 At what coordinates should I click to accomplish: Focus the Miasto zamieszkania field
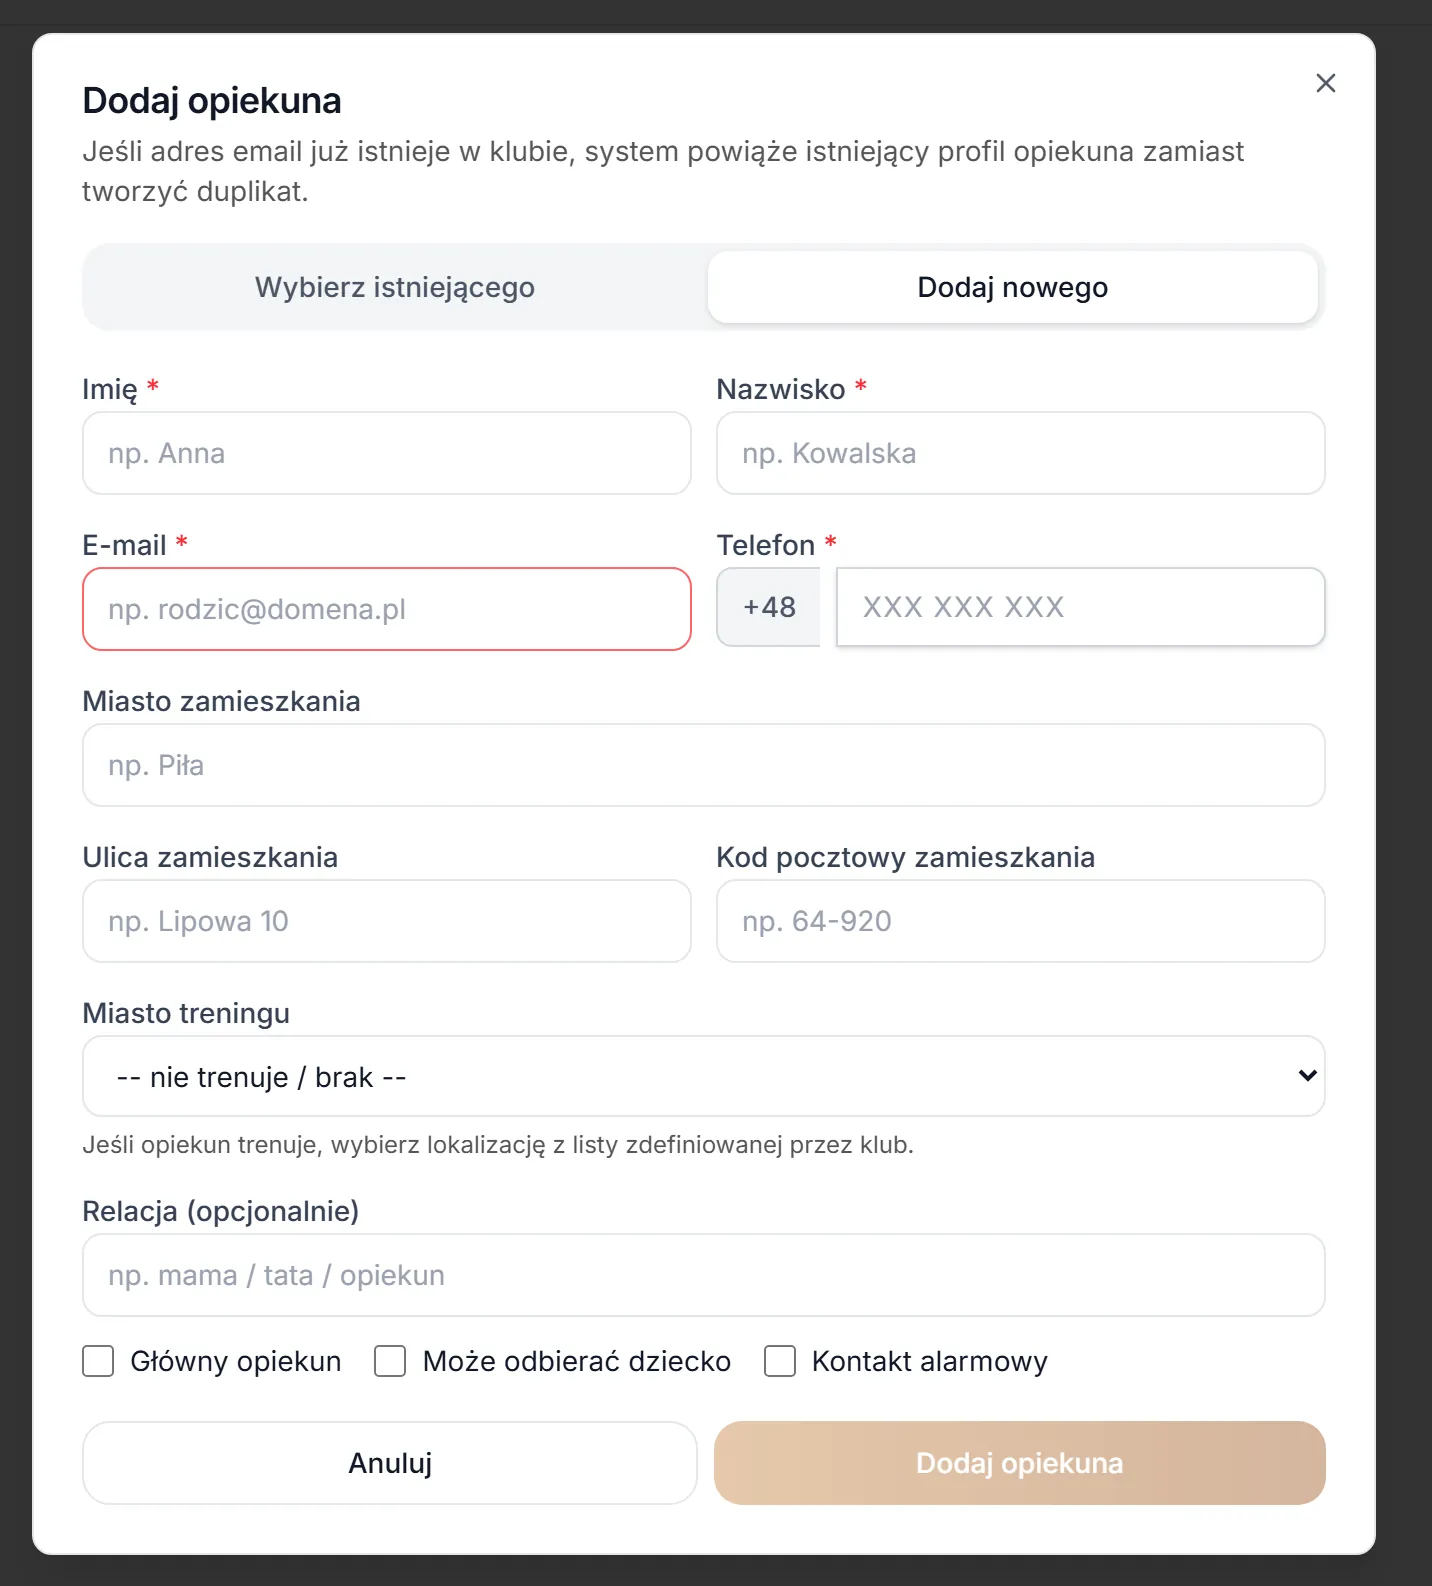(x=704, y=765)
